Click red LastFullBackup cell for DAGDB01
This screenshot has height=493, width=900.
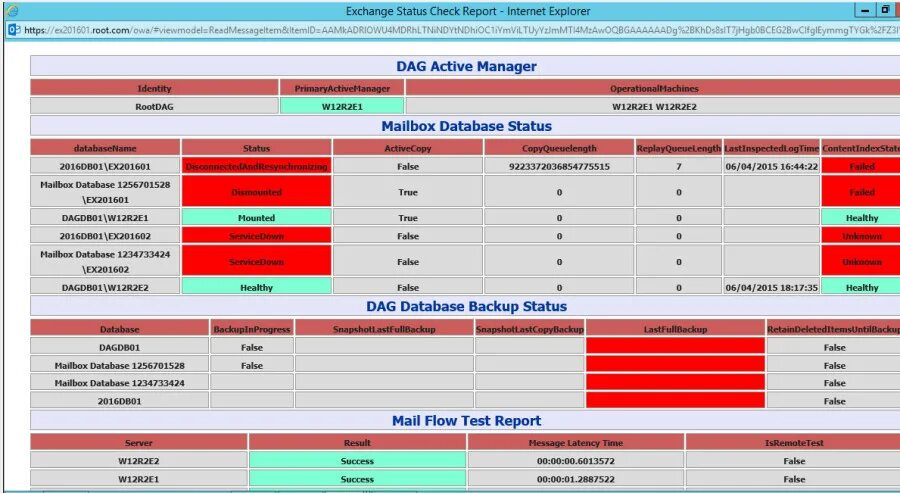(675, 346)
